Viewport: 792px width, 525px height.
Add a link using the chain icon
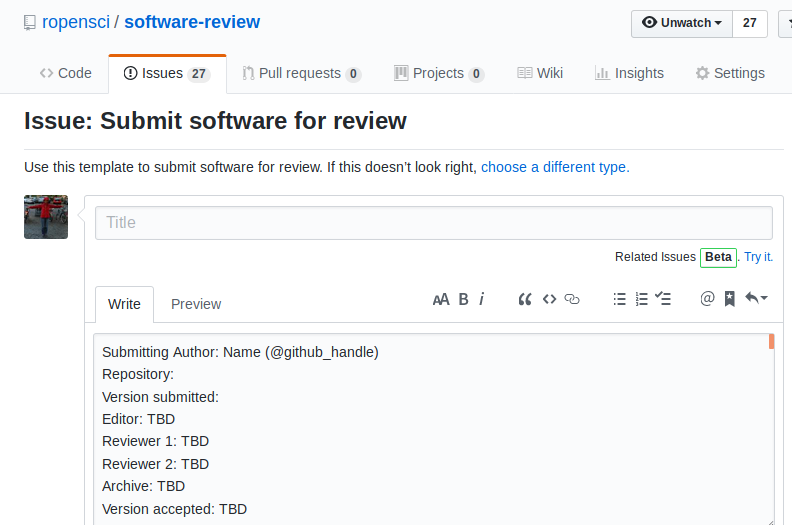pyautogui.click(x=572, y=299)
